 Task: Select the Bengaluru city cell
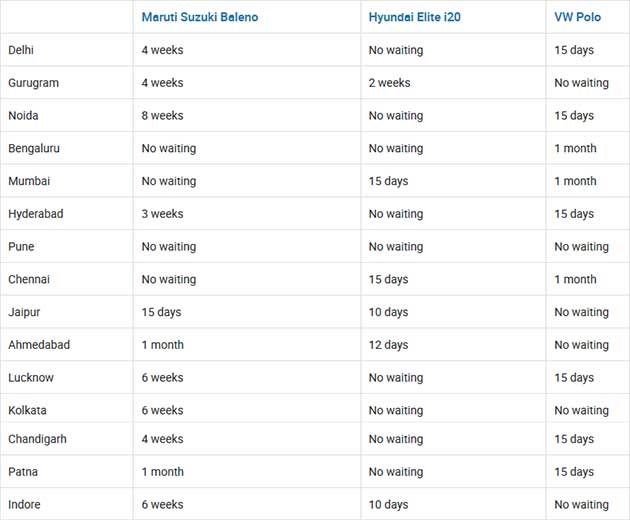point(34,148)
